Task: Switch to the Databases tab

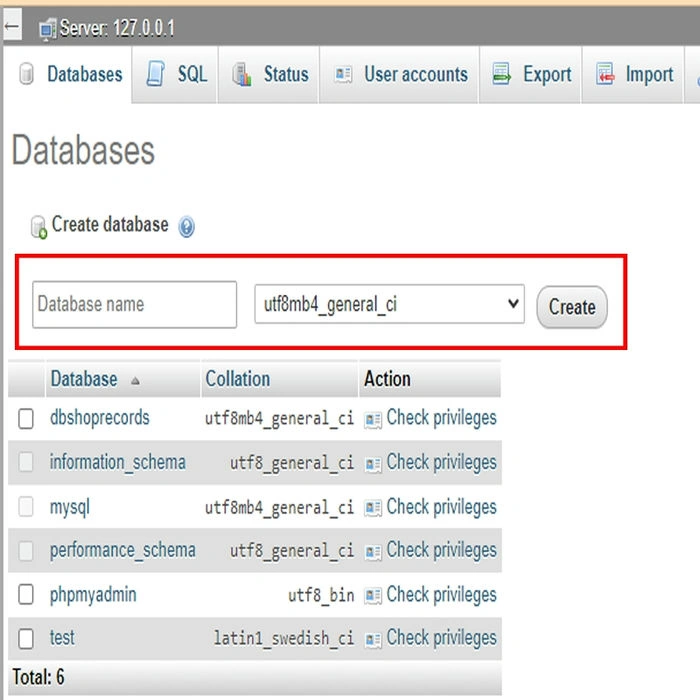Action: (67, 74)
